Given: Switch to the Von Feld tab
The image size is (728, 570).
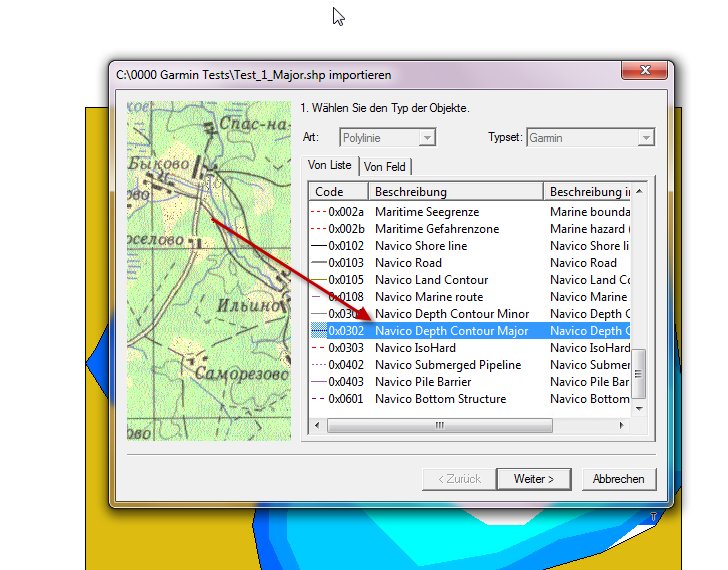Looking at the screenshot, I should pos(385,167).
